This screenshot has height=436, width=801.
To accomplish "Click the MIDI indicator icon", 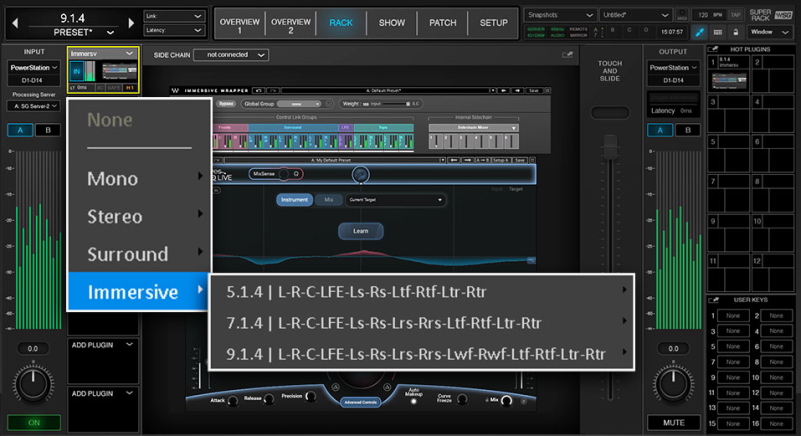I will 682,15.
